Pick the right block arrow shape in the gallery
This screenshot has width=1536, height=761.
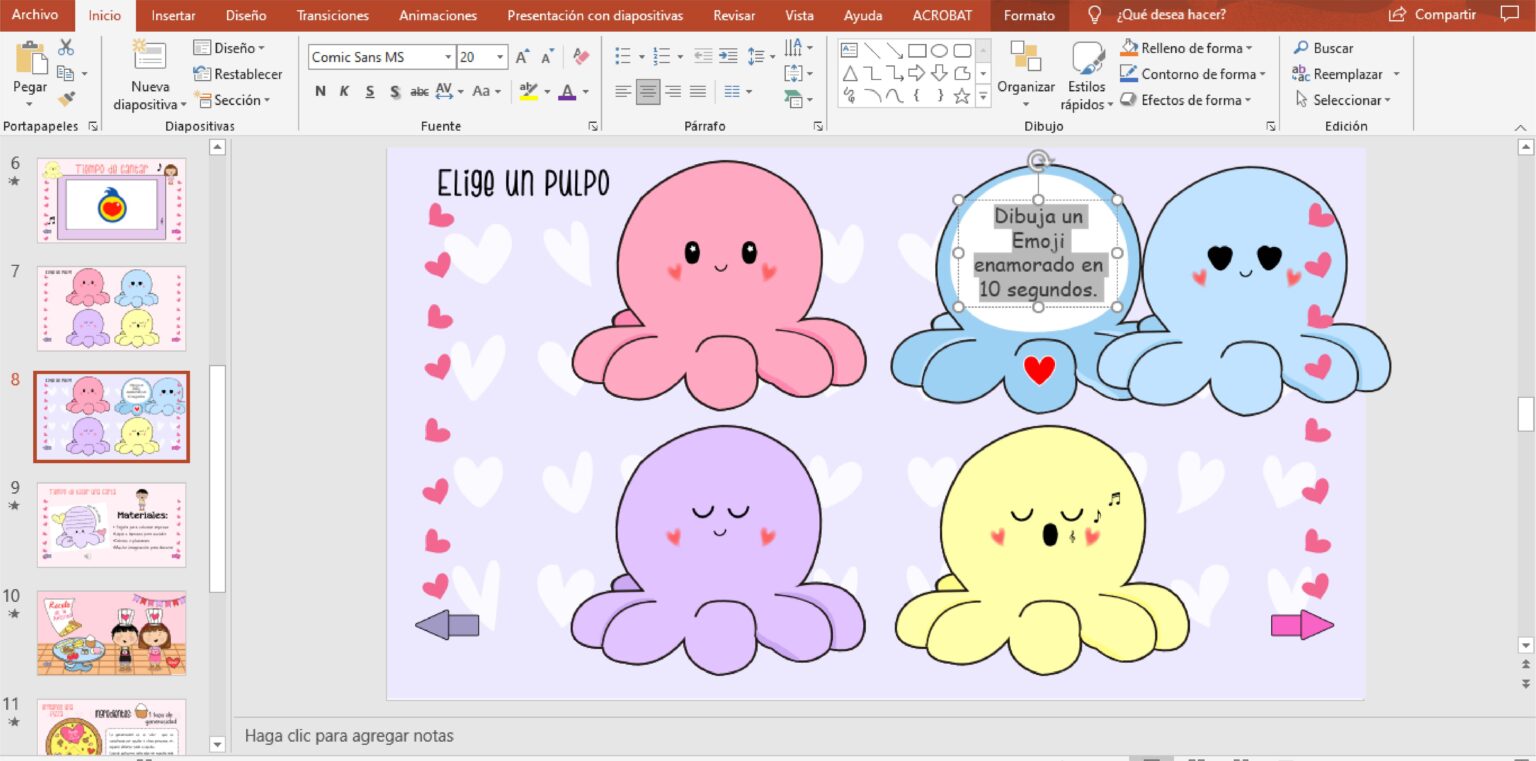pos(916,73)
